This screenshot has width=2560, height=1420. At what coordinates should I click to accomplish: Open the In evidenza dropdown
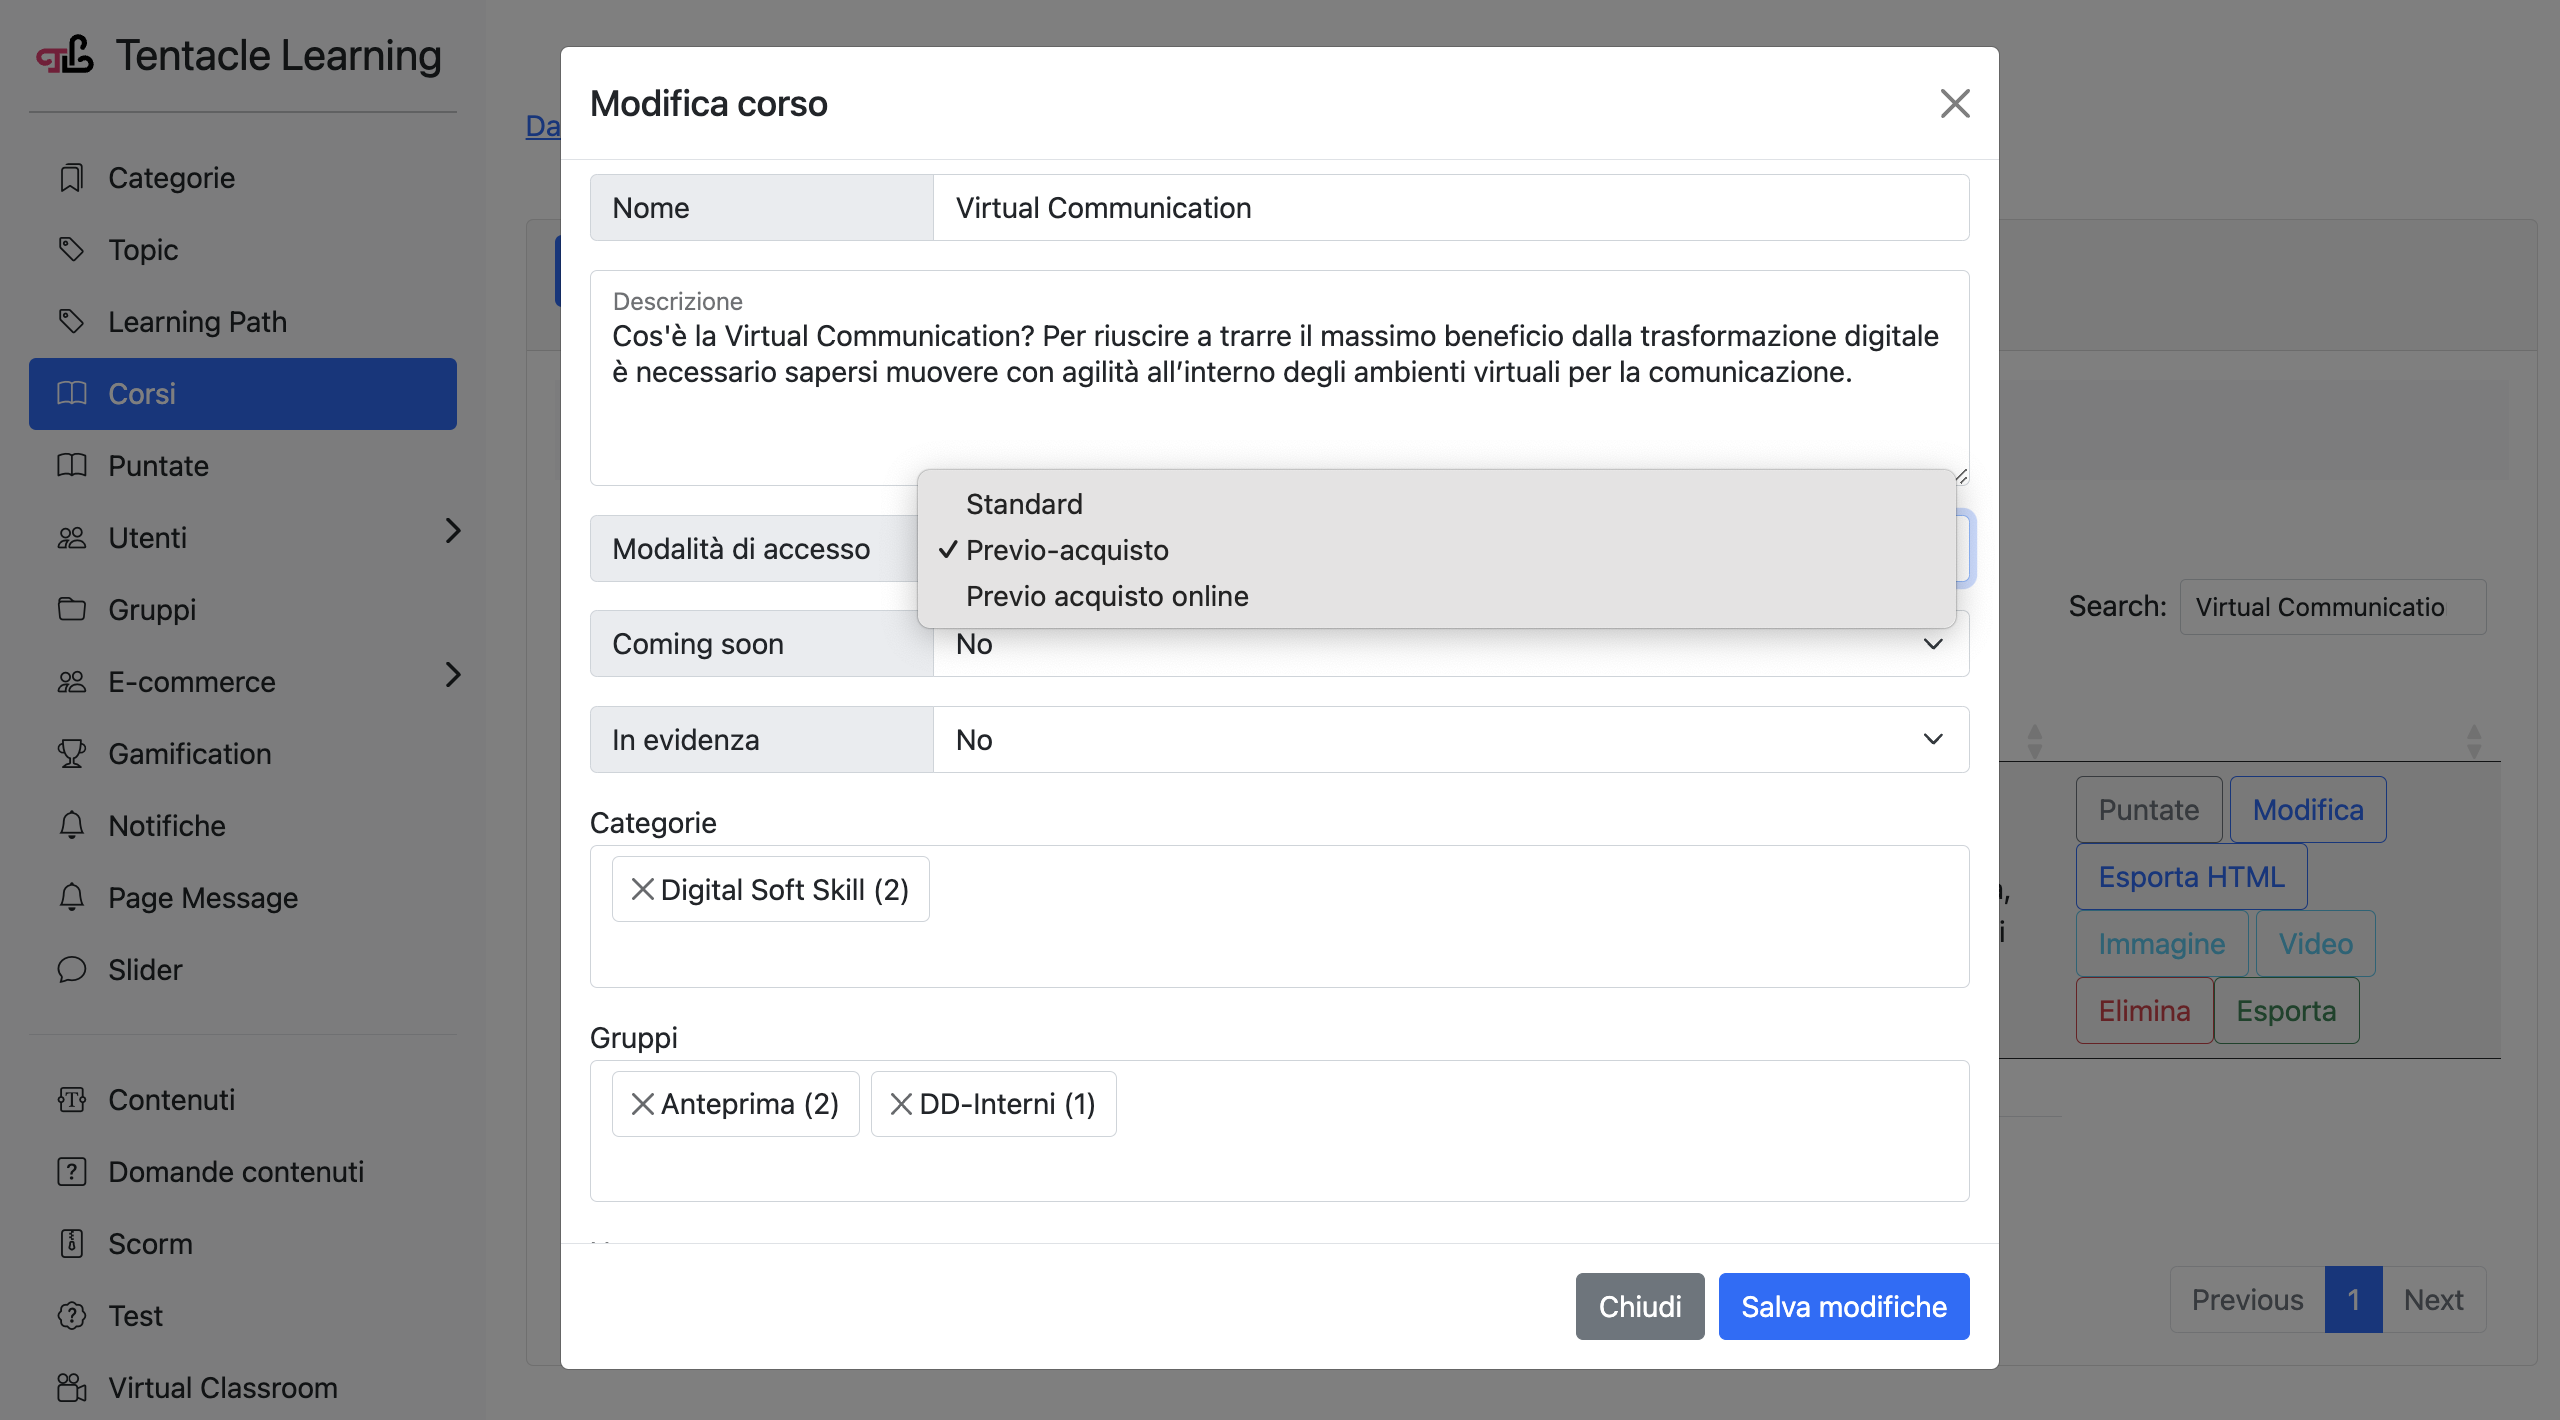[x=1450, y=740]
